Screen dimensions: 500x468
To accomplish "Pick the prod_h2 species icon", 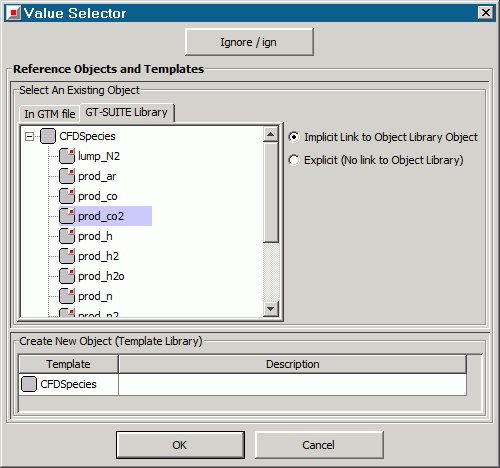I will point(67,256).
